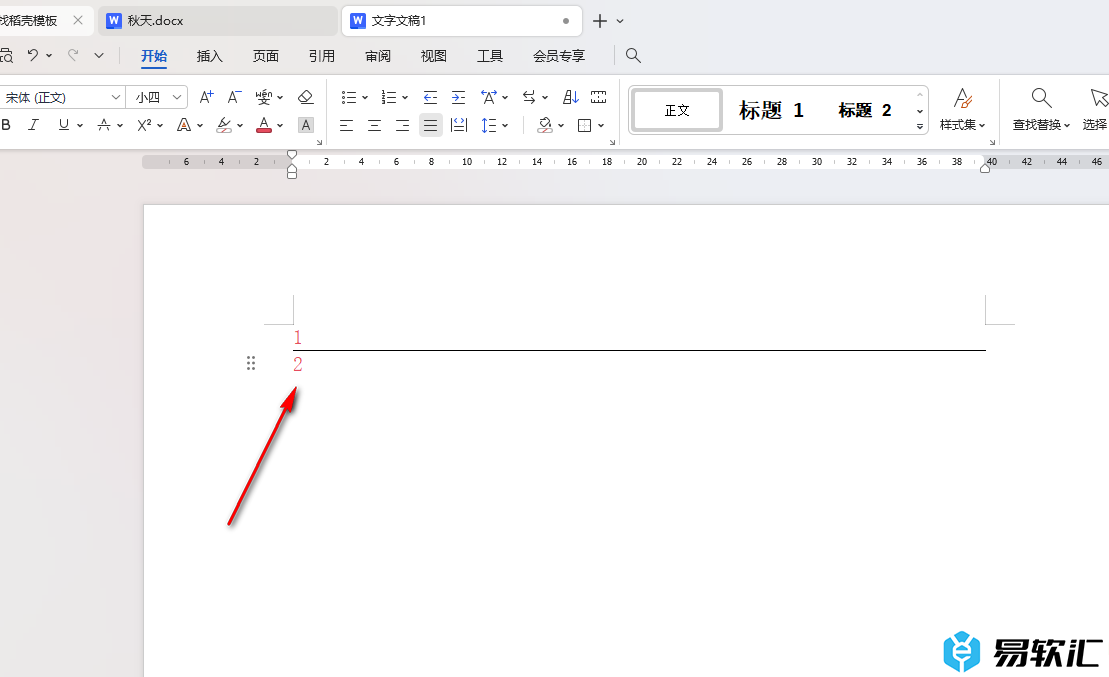
Task: Apply the 标题 1 style
Action: 771,110
